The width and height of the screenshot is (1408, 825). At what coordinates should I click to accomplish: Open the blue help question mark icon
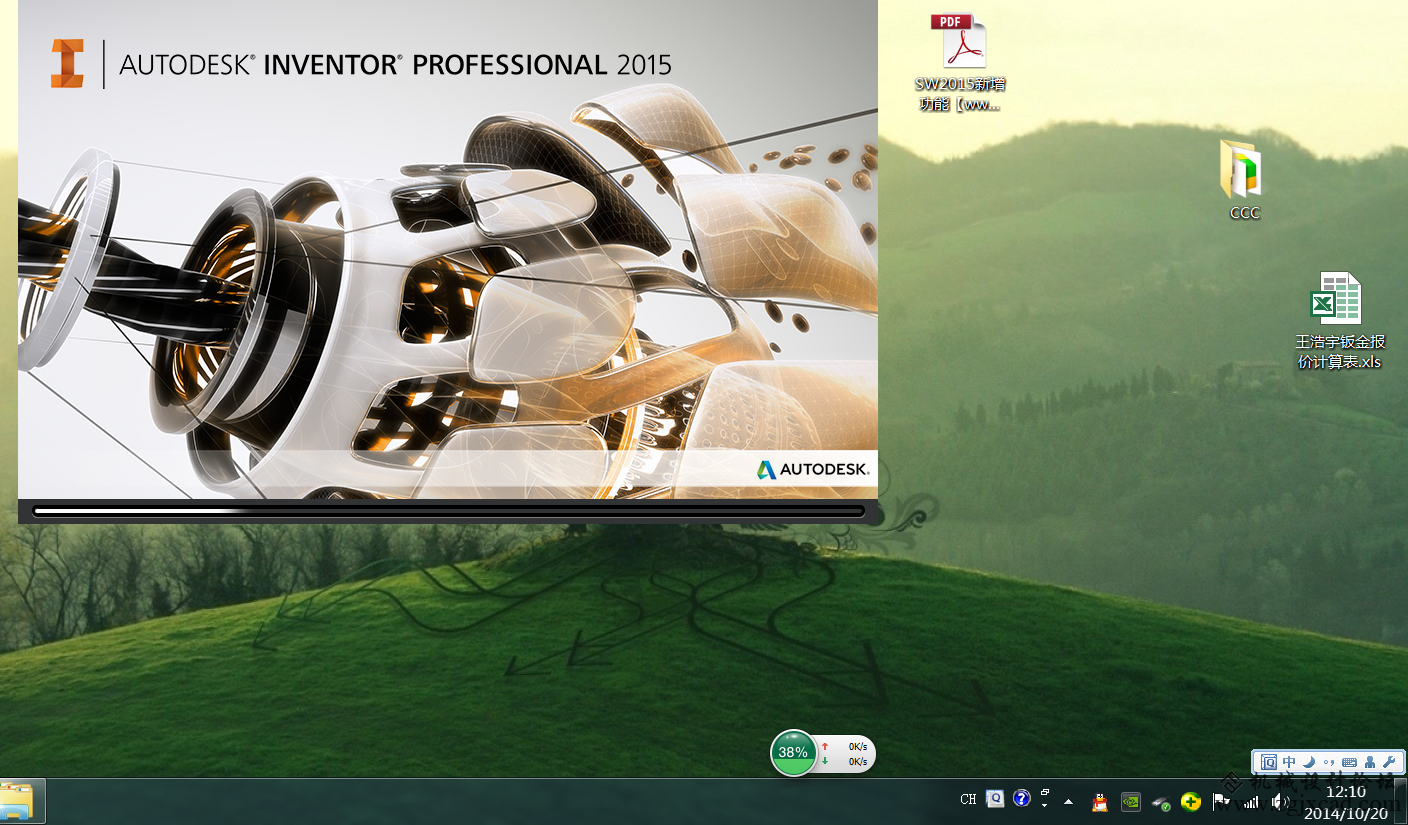[x=1021, y=798]
